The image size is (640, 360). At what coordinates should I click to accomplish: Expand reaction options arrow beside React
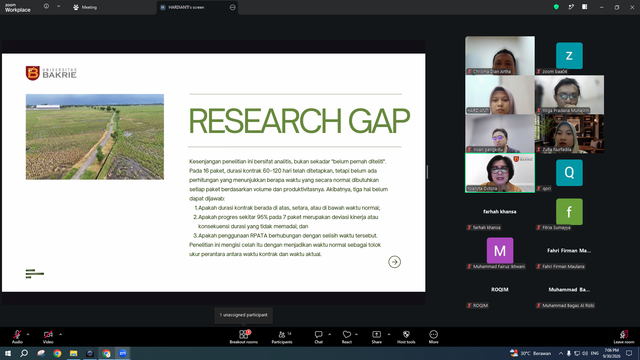coord(356,334)
